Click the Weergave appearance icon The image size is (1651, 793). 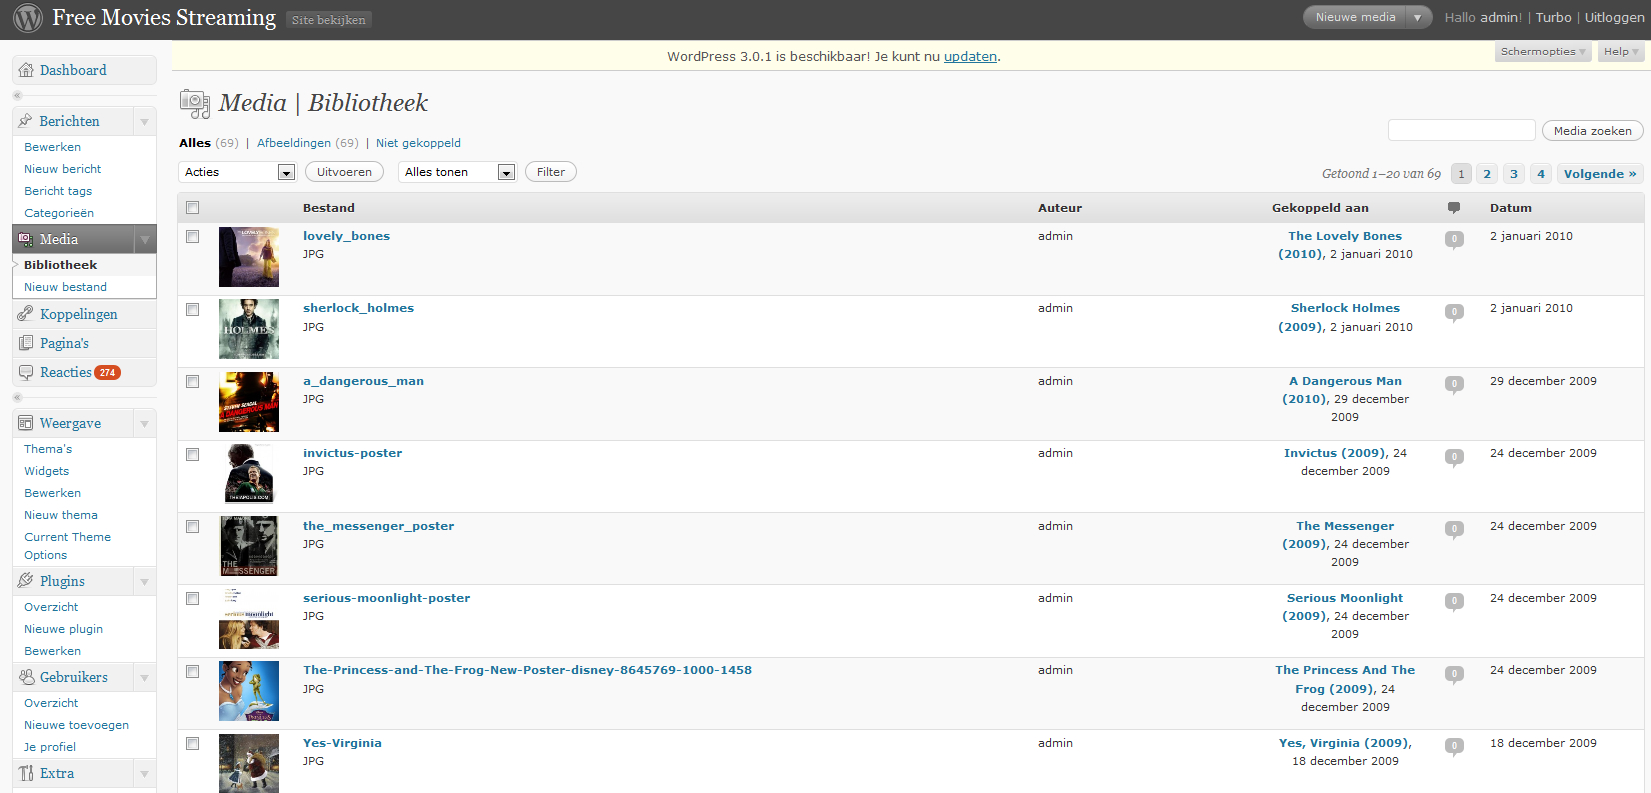(26, 423)
